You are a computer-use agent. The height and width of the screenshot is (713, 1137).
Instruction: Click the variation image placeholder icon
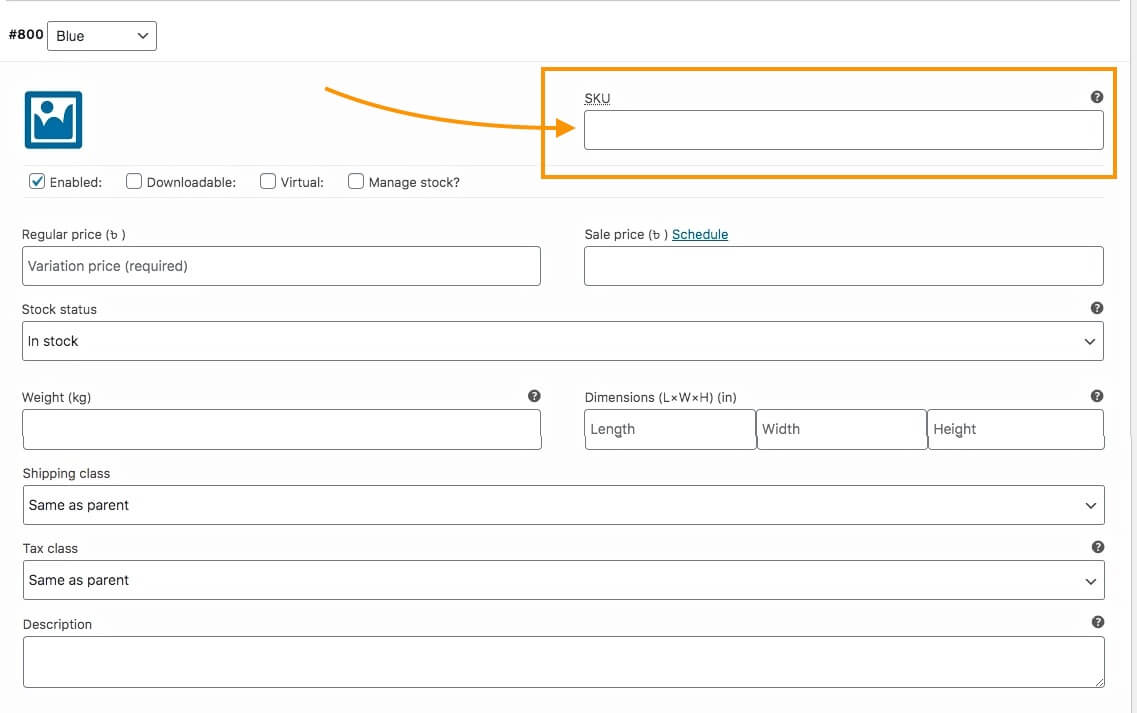(x=53, y=120)
